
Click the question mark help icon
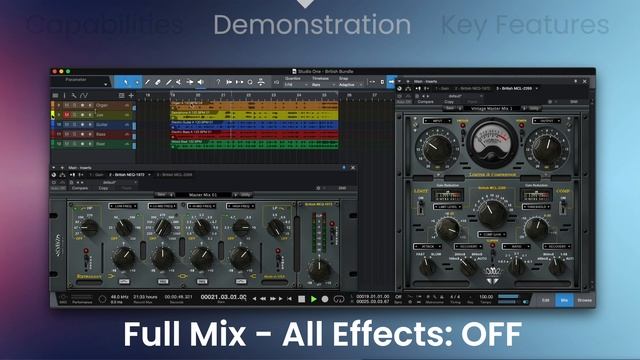pos(218,82)
